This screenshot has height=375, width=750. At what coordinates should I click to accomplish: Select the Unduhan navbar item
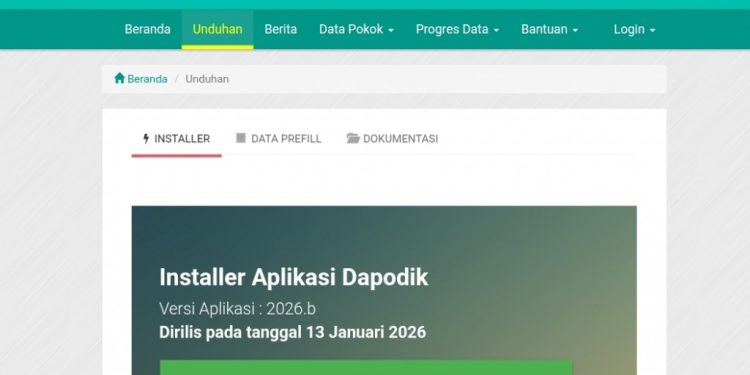pyautogui.click(x=217, y=29)
